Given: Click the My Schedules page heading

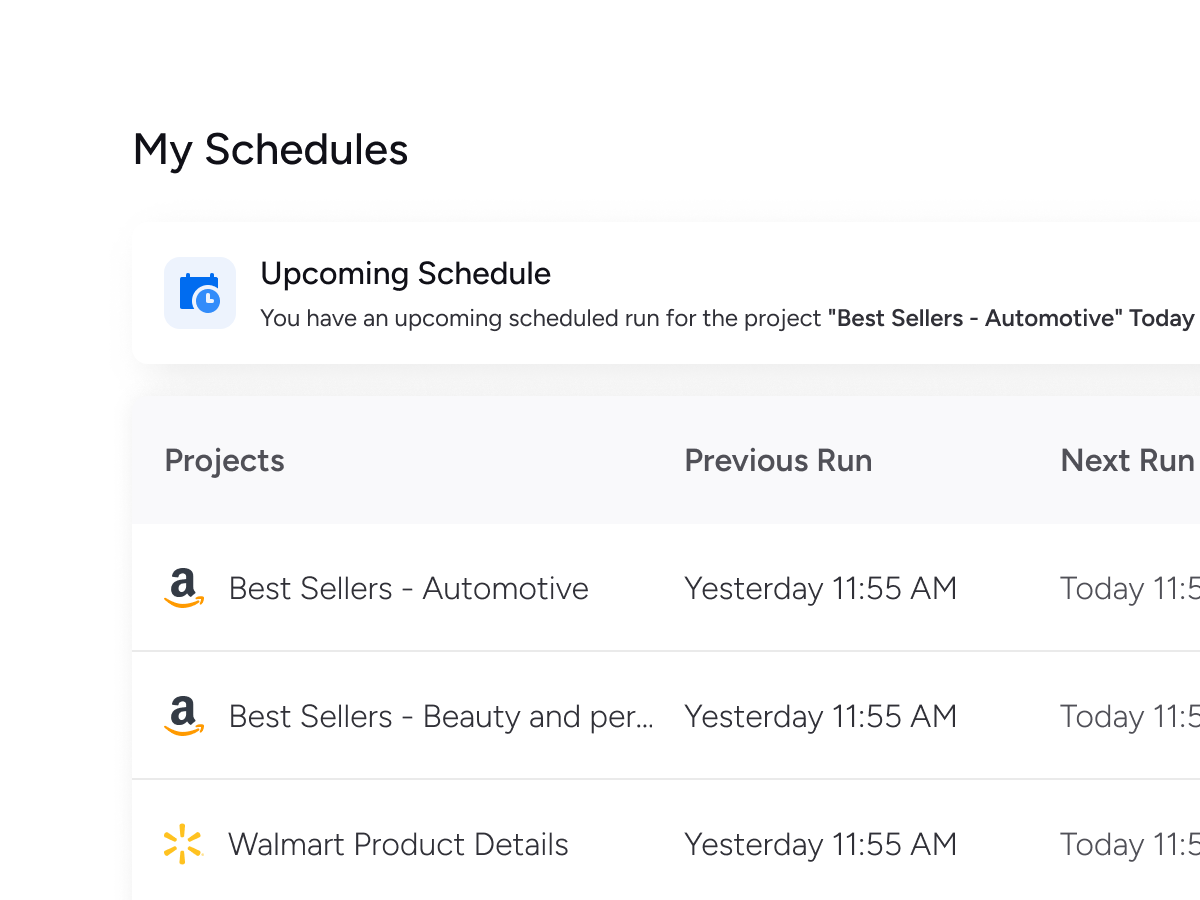Looking at the screenshot, I should tap(270, 150).
